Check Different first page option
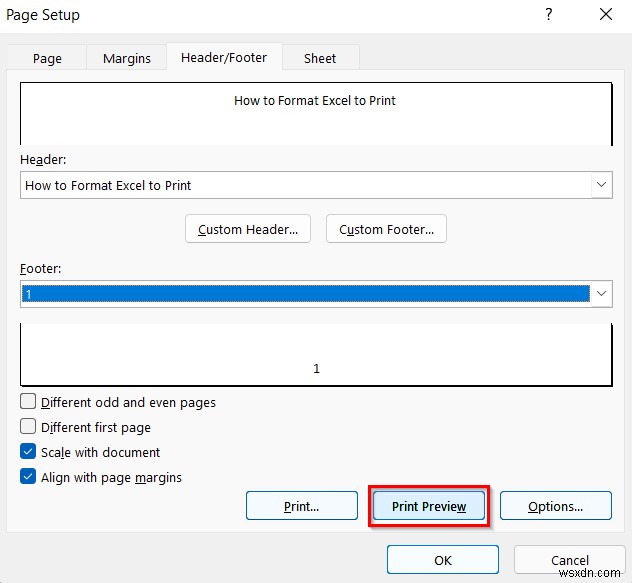 click(28, 427)
